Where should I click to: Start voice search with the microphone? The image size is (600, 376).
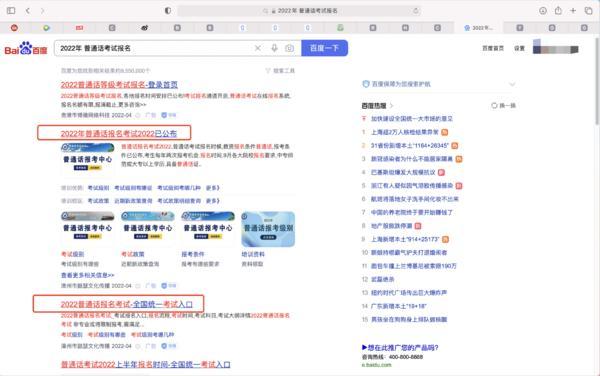[x=274, y=48]
